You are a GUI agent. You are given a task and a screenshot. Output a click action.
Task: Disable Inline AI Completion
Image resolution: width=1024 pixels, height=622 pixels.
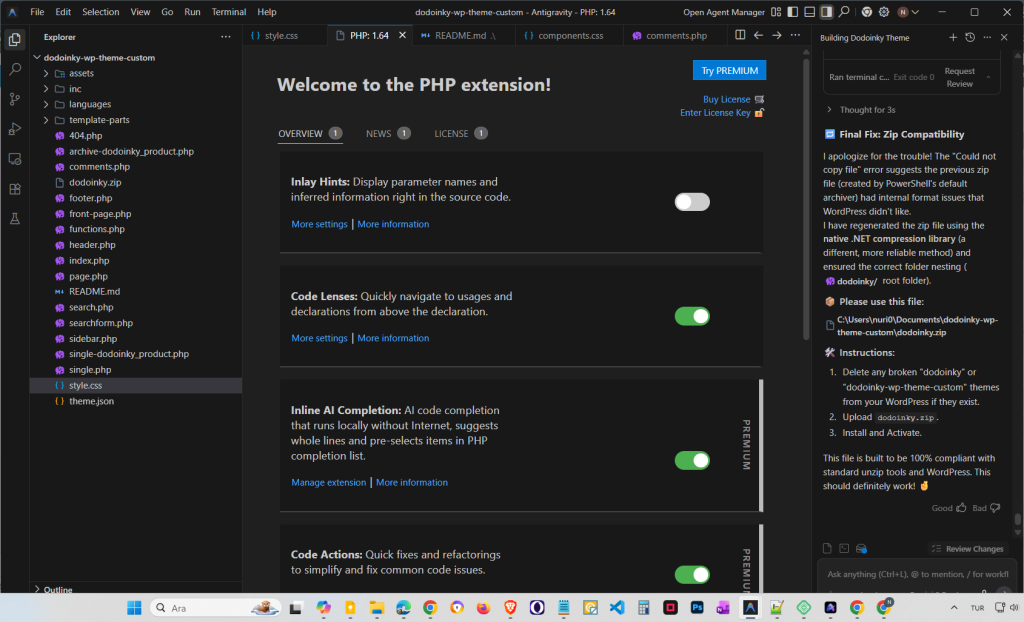point(692,460)
